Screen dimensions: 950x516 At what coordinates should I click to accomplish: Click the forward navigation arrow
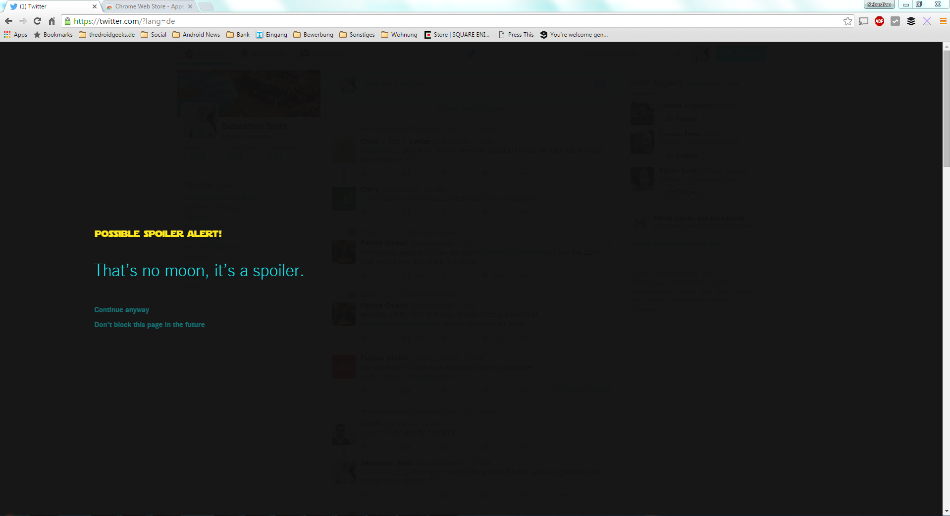(x=23, y=21)
